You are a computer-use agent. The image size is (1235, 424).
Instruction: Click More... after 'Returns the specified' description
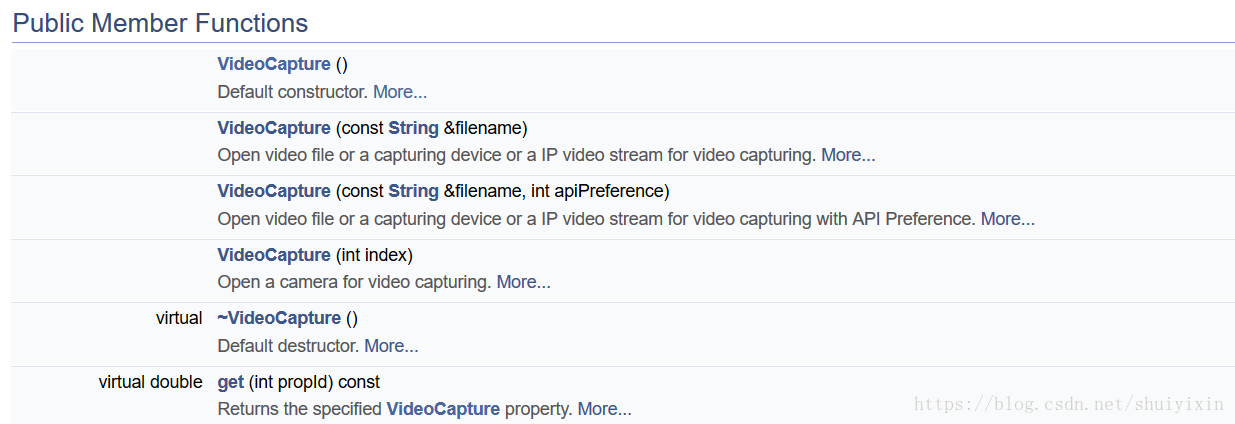pos(604,409)
